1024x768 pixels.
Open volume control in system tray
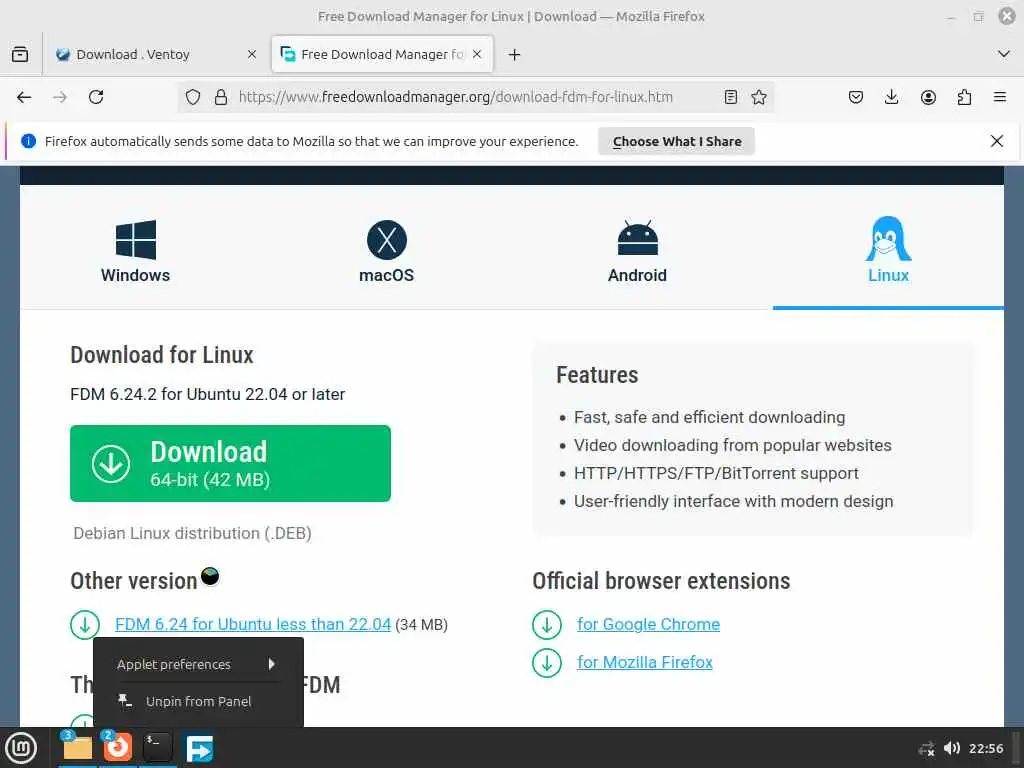click(x=952, y=748)
